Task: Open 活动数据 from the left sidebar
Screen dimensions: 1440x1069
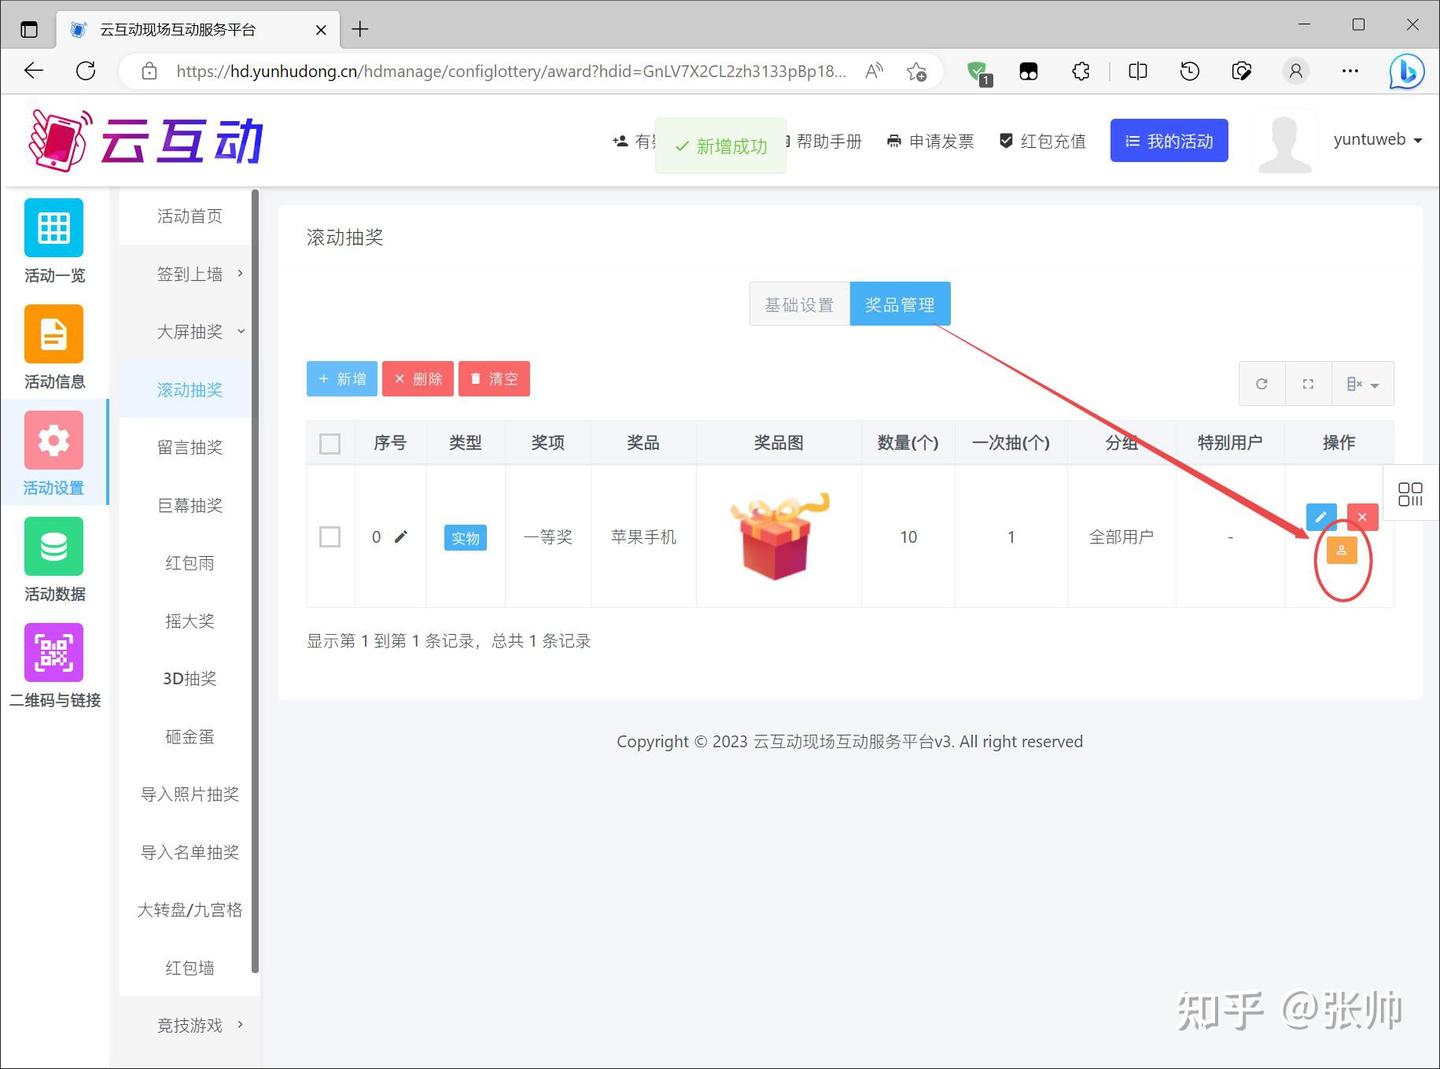Action: pos(54,560)
